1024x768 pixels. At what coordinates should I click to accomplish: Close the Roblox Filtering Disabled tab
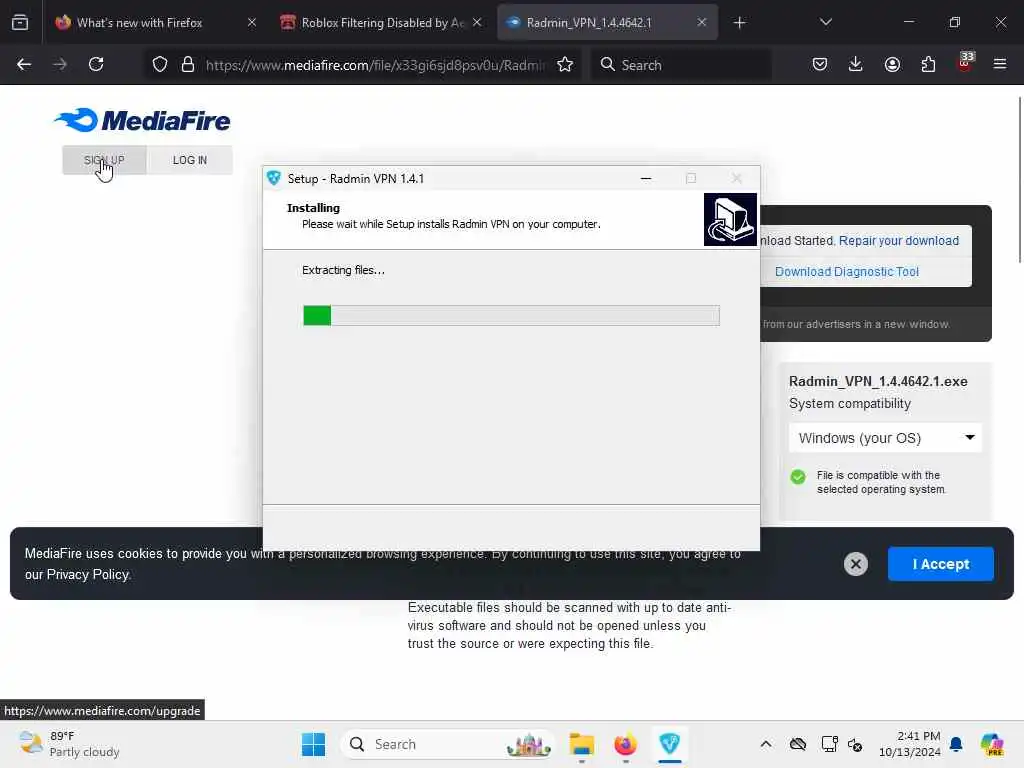point(477,22)
